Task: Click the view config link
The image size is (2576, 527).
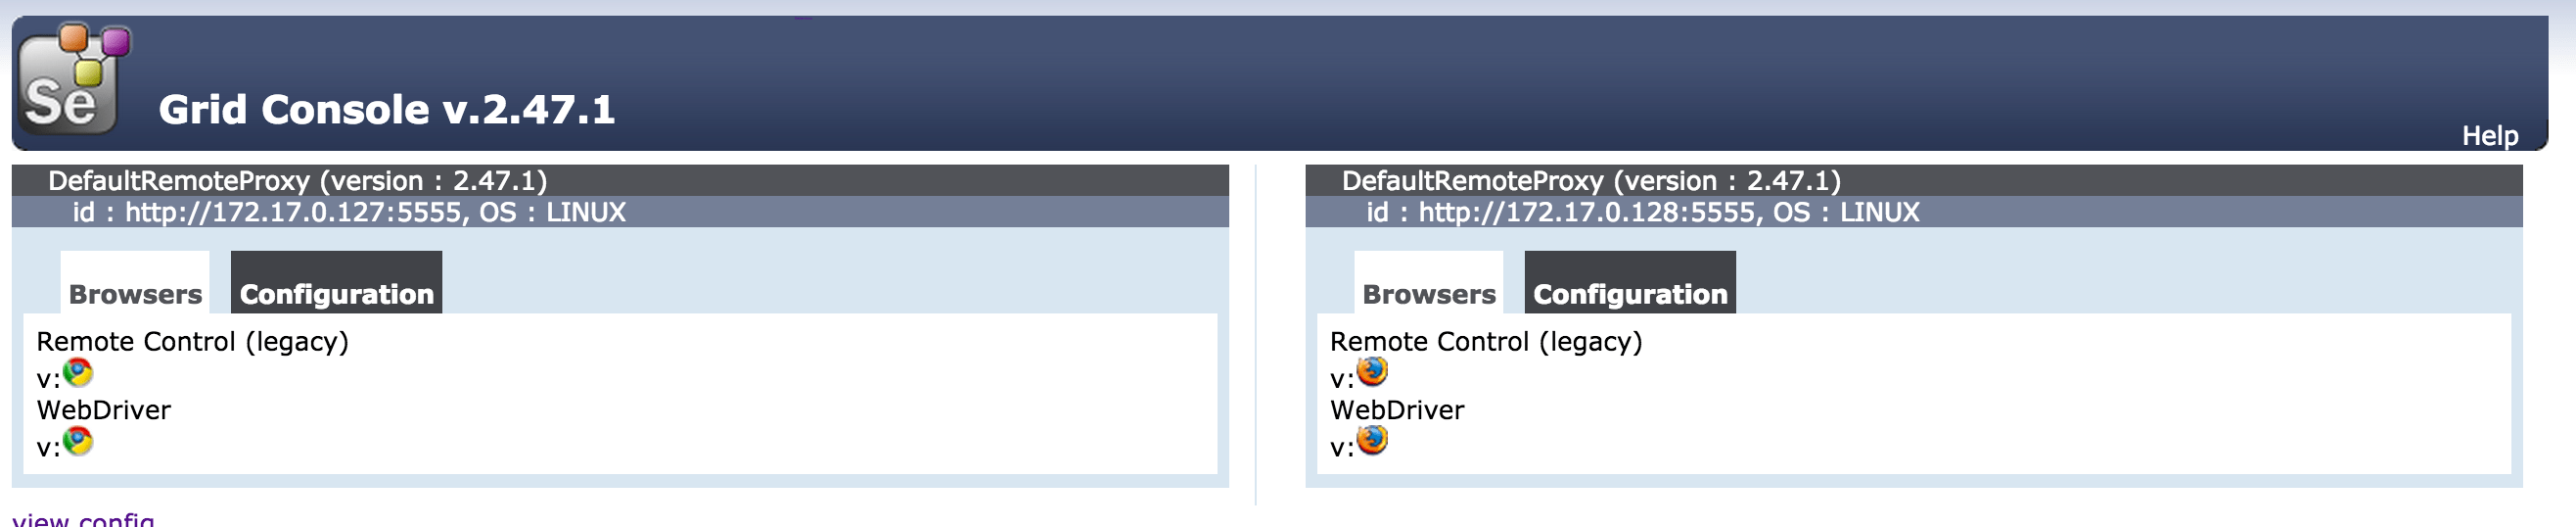Action: click(x=83, y=519)
